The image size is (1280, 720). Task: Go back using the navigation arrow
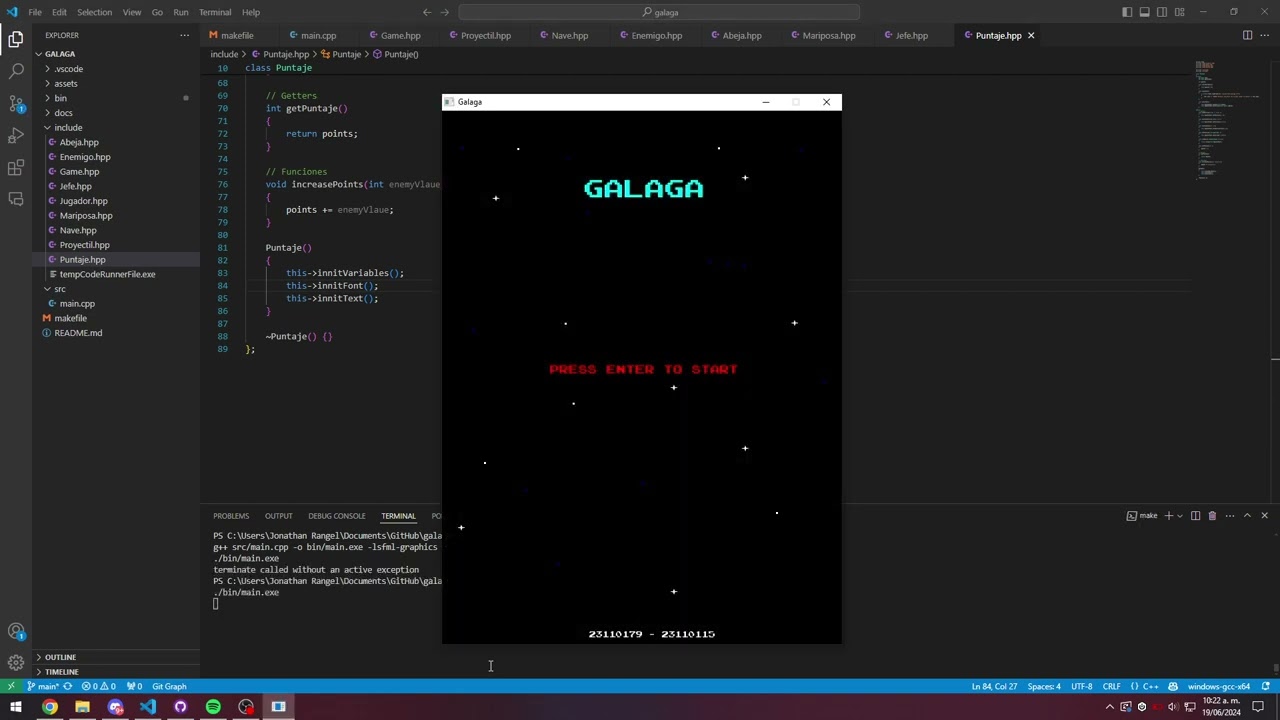[x=427, y=12]
